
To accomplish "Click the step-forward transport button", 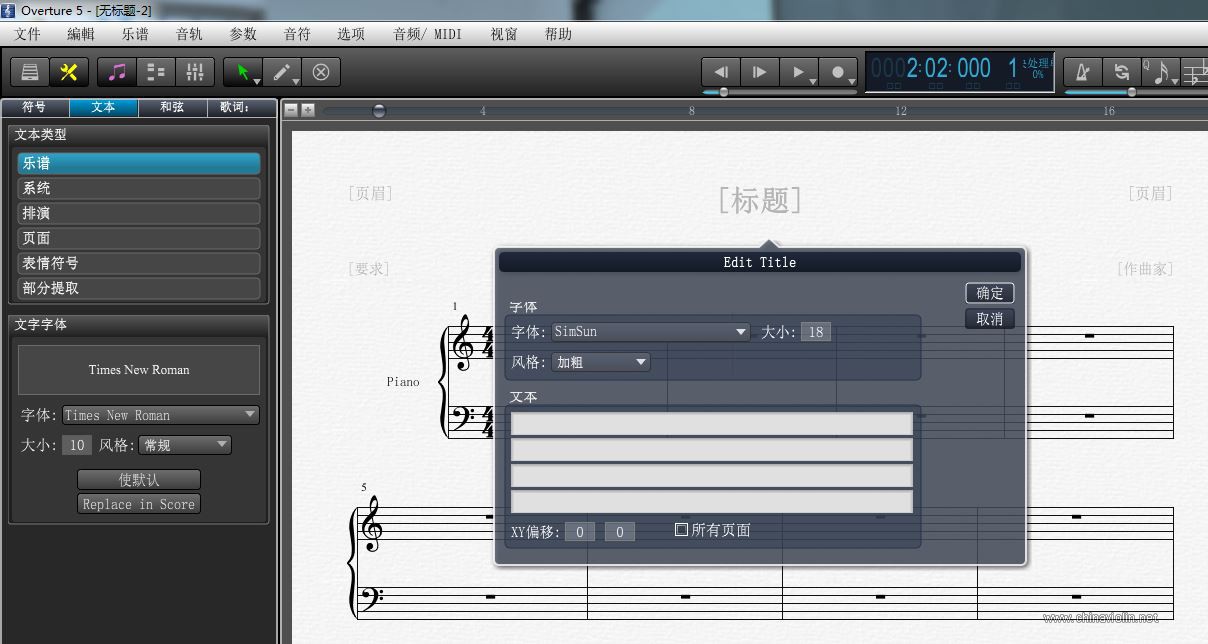I will point(760,72).
